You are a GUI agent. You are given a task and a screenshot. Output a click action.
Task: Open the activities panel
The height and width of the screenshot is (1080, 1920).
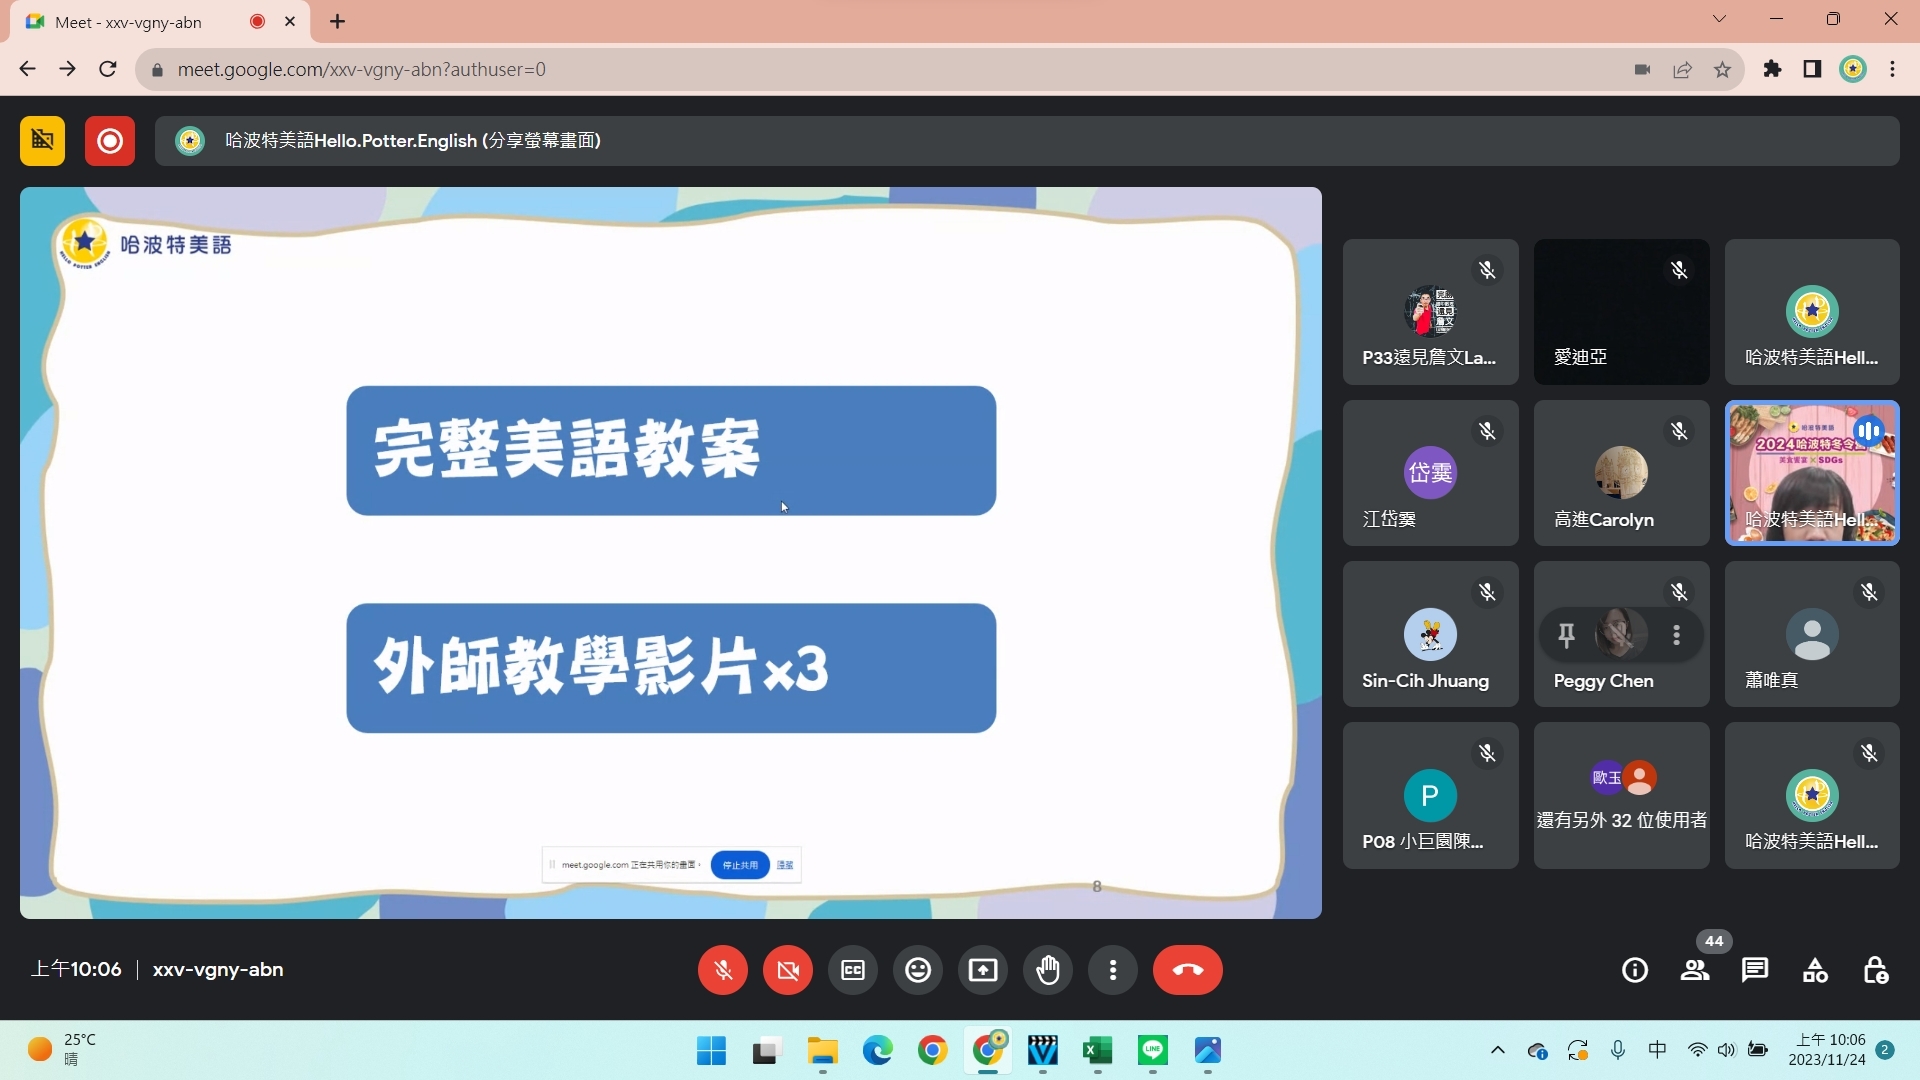point(1815,970)
